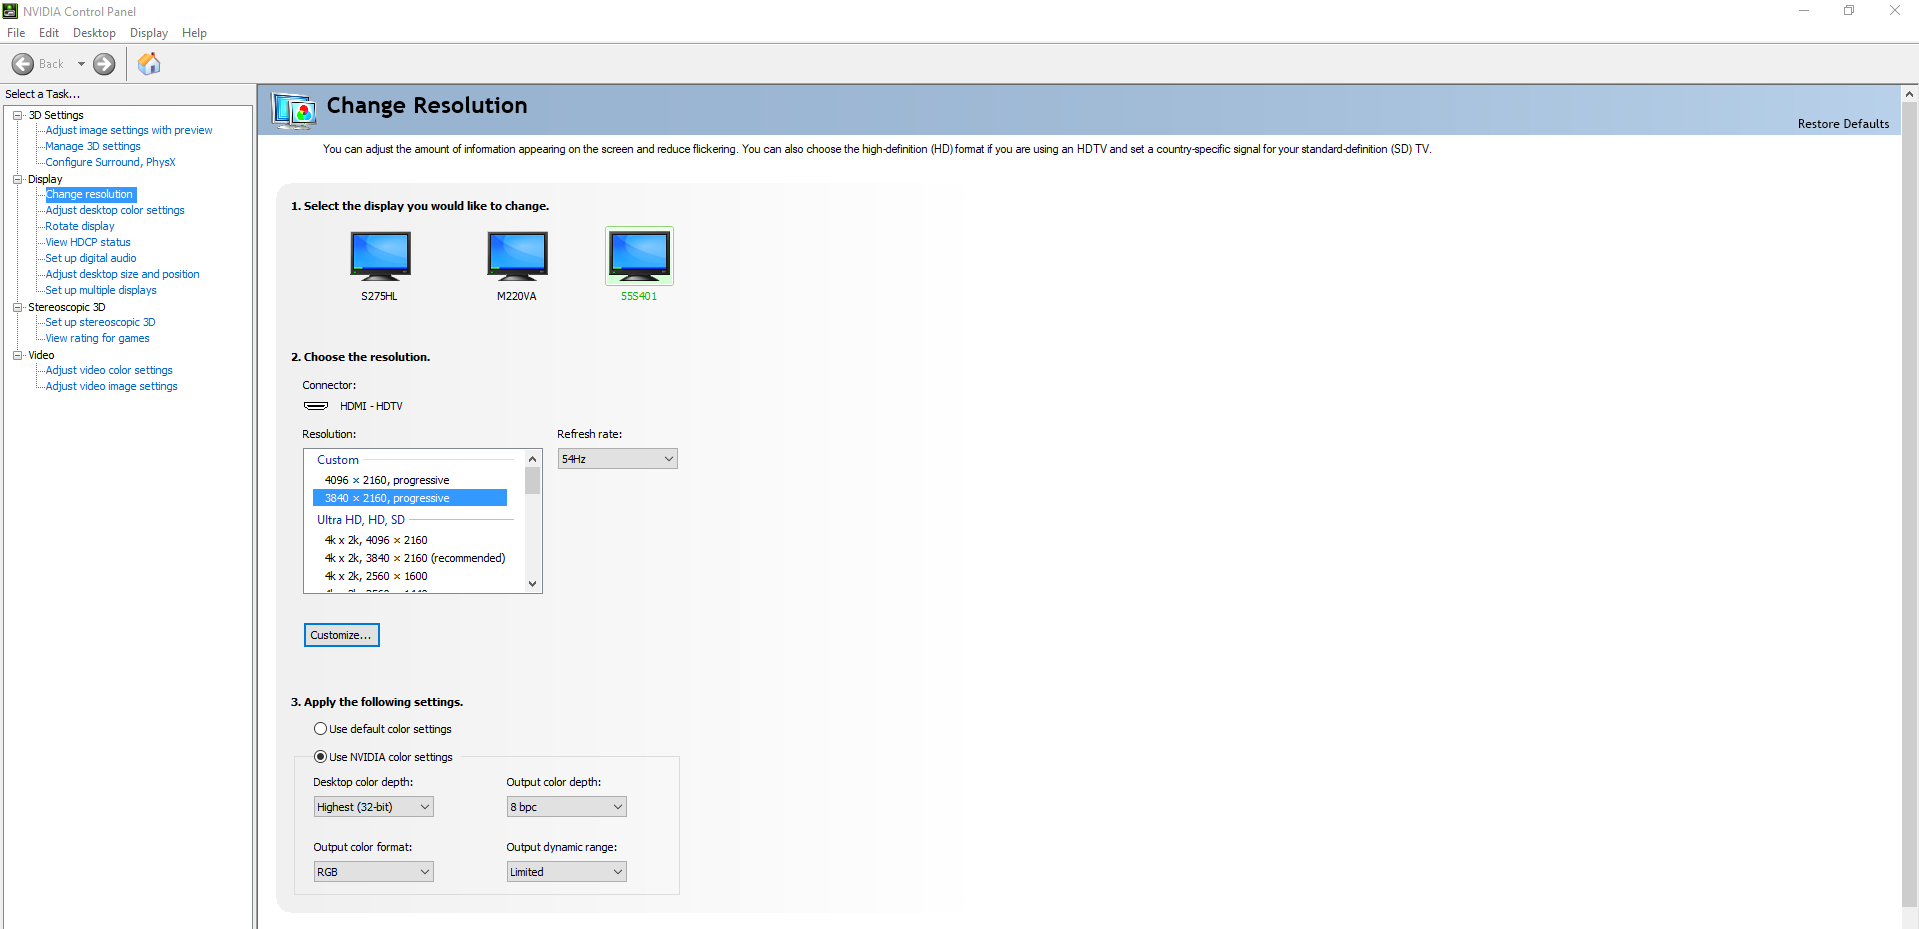
Task: Open the Refresh rate dropdown
Action: pyautogui.click(x=617, y=459)
